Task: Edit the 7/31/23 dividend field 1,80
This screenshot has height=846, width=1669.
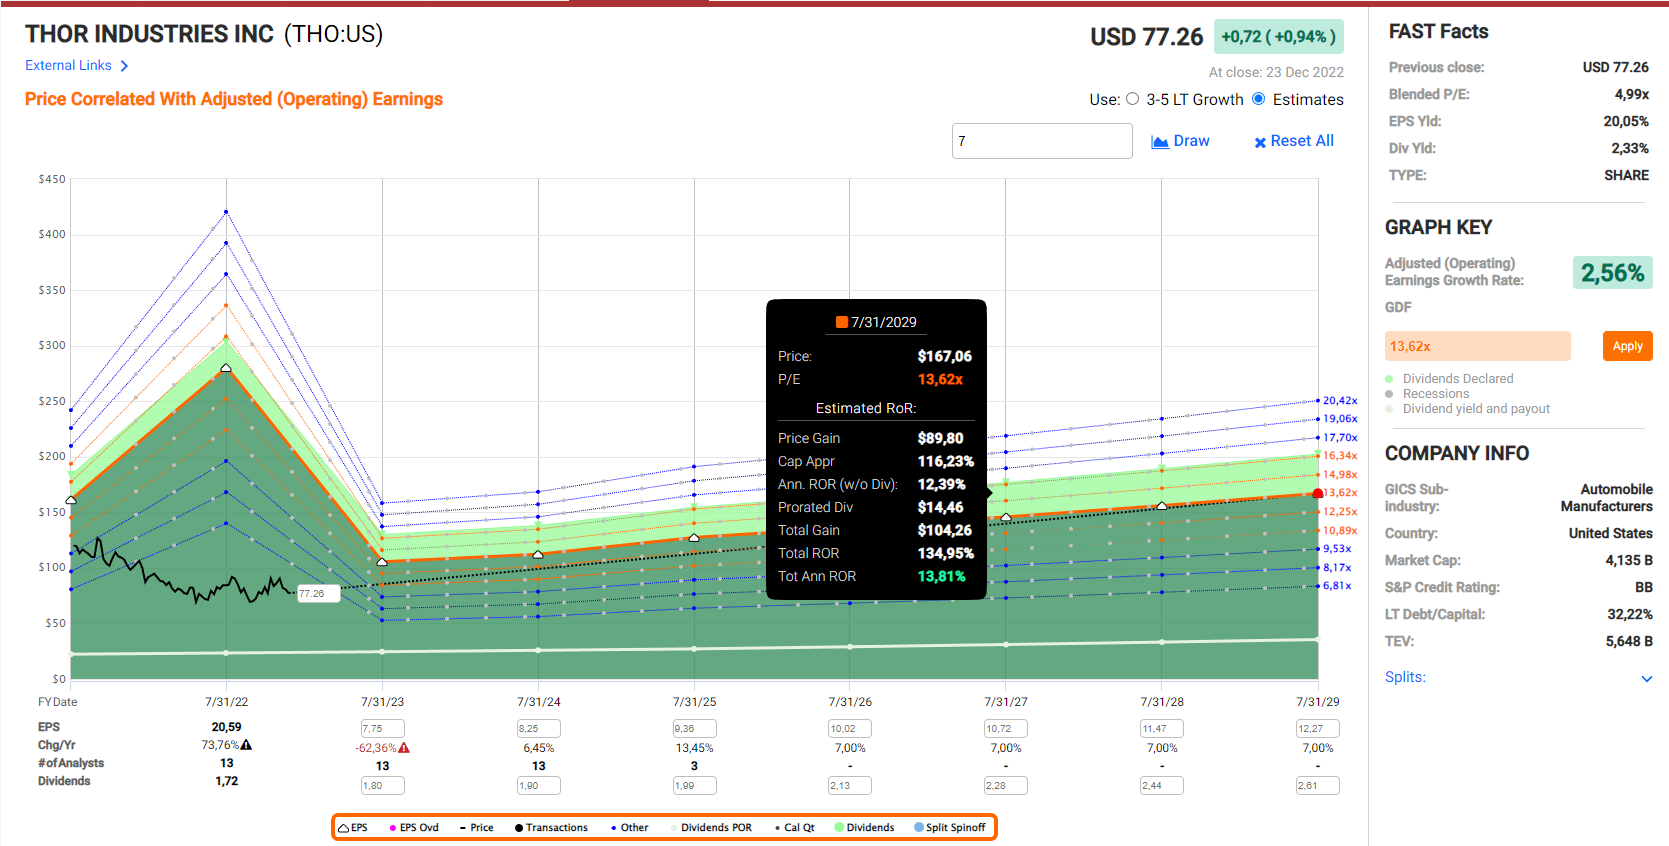Action: pos(382,786)
